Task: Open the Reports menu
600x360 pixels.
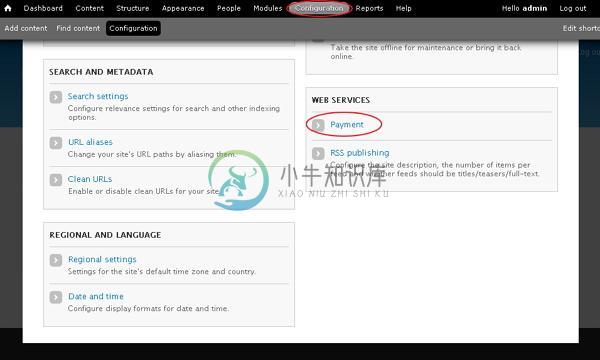Action: click(369, 8)
